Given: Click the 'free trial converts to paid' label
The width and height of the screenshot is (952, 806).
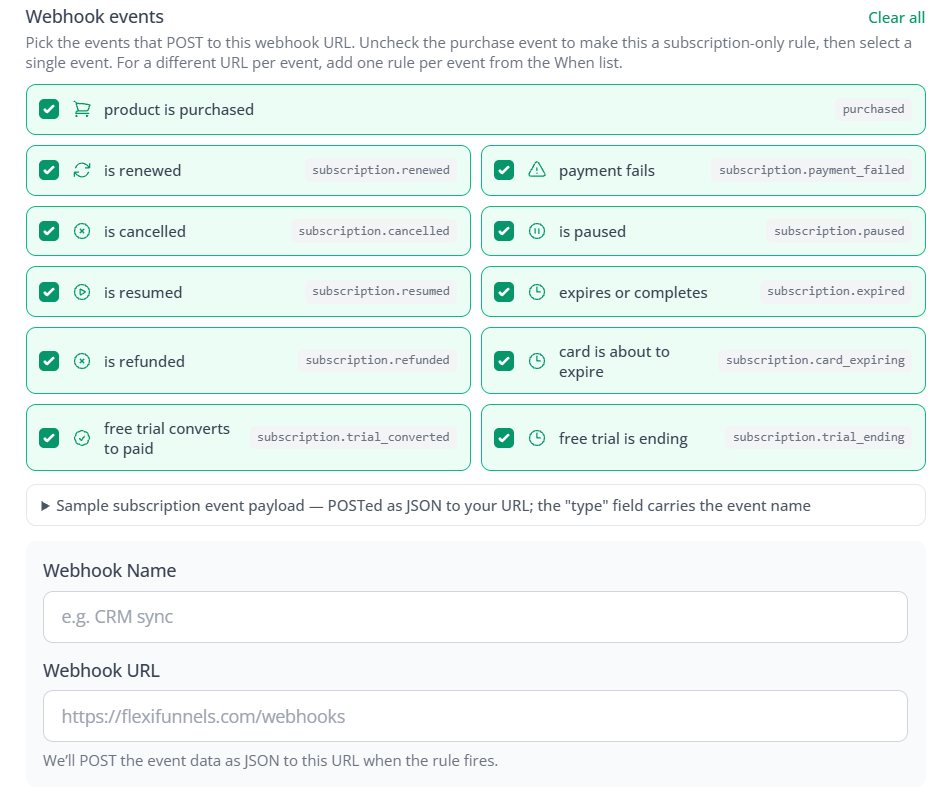Looking at the screenshot, I should coord(167,438).
